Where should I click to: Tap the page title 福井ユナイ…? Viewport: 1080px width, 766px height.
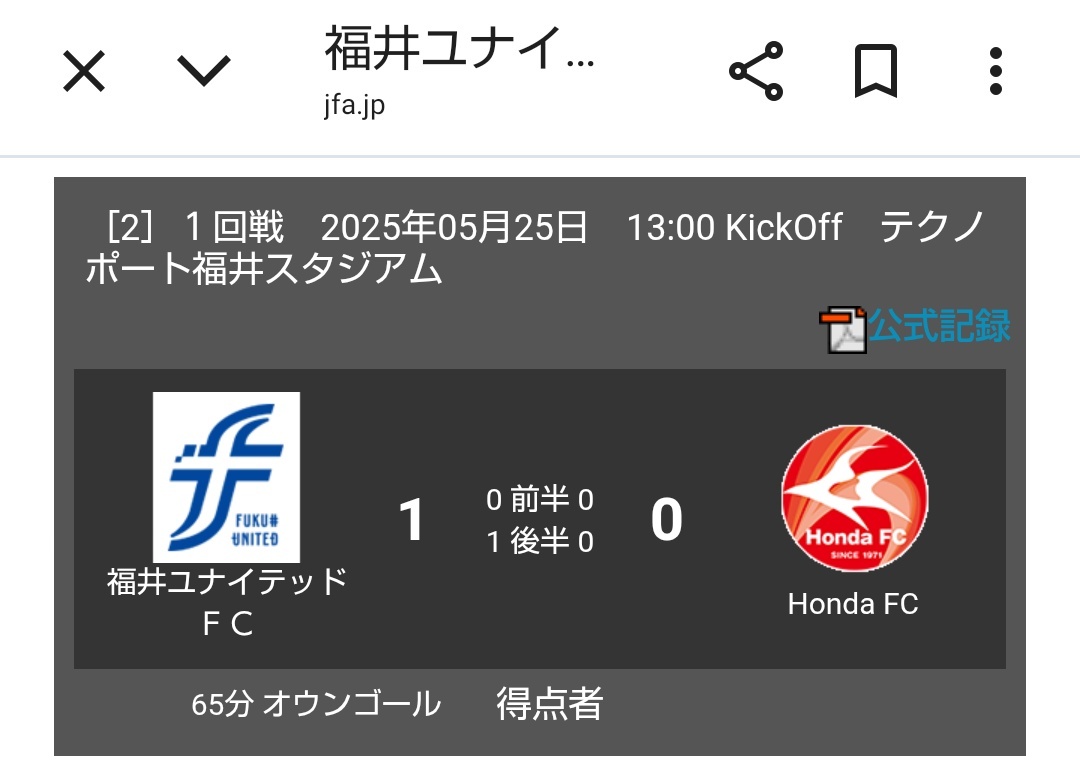[x=459, y=49]
